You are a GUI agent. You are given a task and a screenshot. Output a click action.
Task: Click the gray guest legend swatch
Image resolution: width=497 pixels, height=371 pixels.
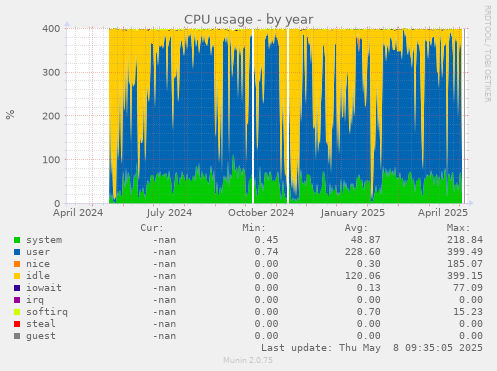17,336
